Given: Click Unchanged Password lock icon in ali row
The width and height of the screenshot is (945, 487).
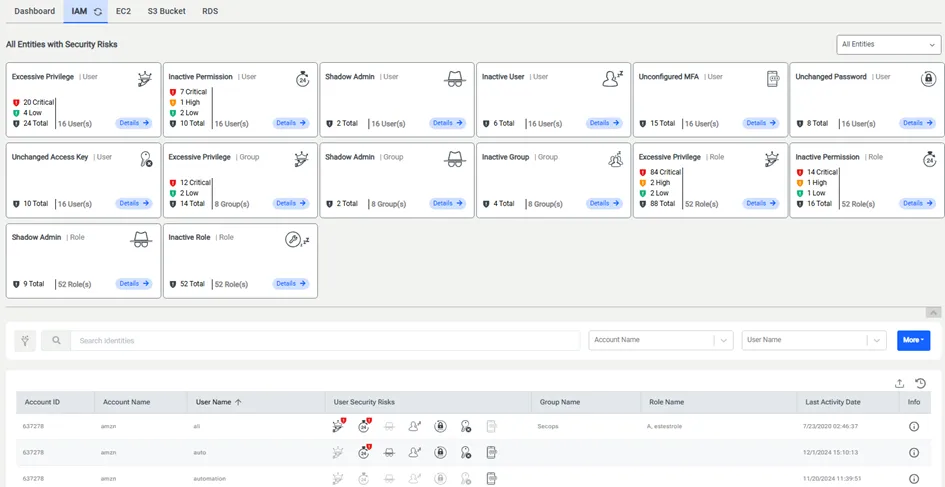Looking at the screenshot, I should [x=441, y=426].
